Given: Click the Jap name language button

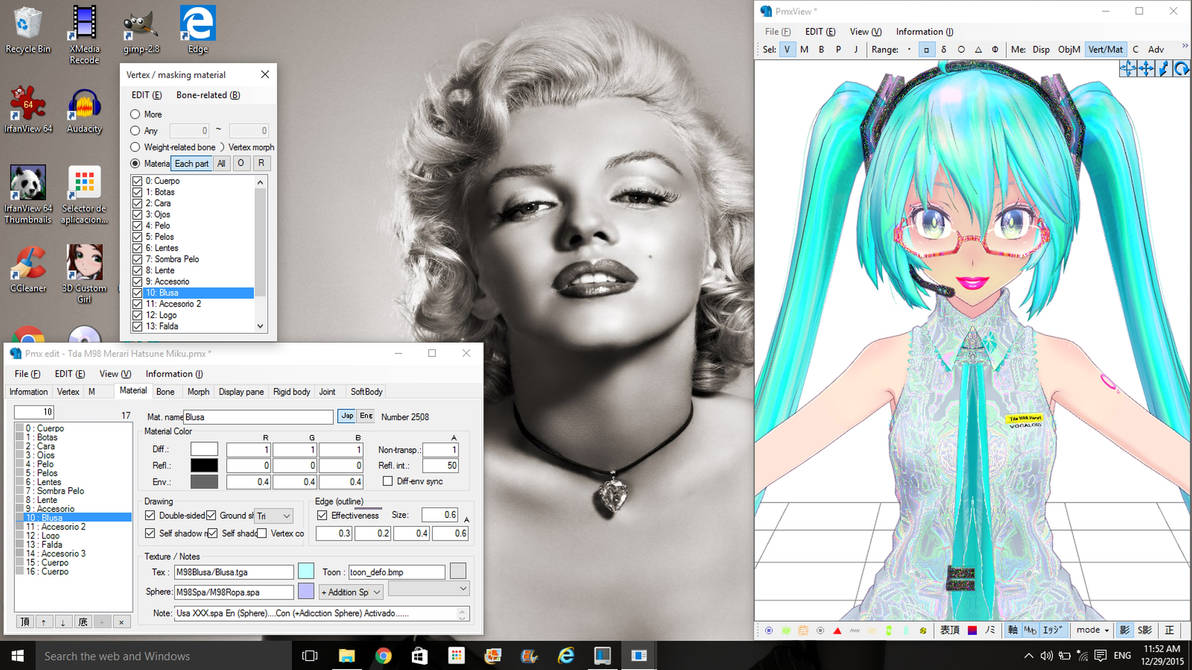Looking at the screenshot, I should pyautogui.click(x=346, y=416).
